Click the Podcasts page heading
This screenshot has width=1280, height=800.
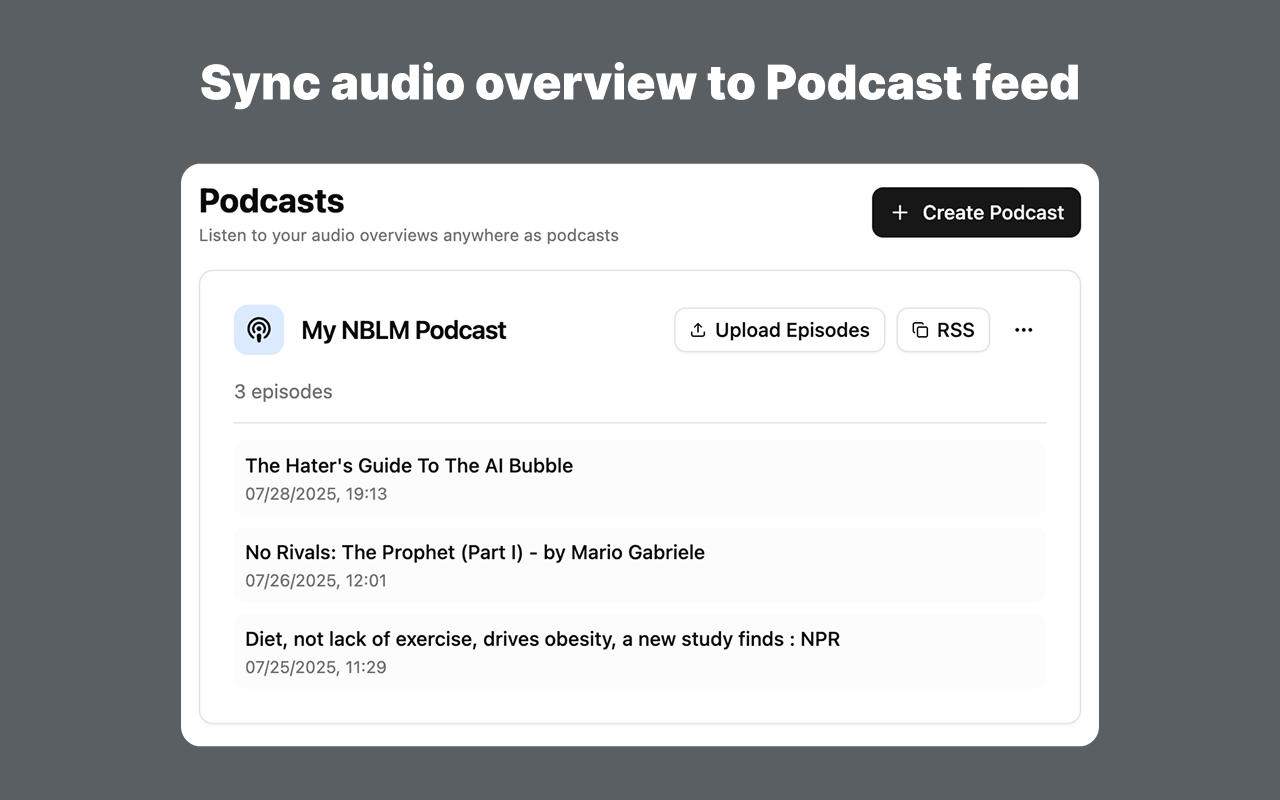coord(272,201)
